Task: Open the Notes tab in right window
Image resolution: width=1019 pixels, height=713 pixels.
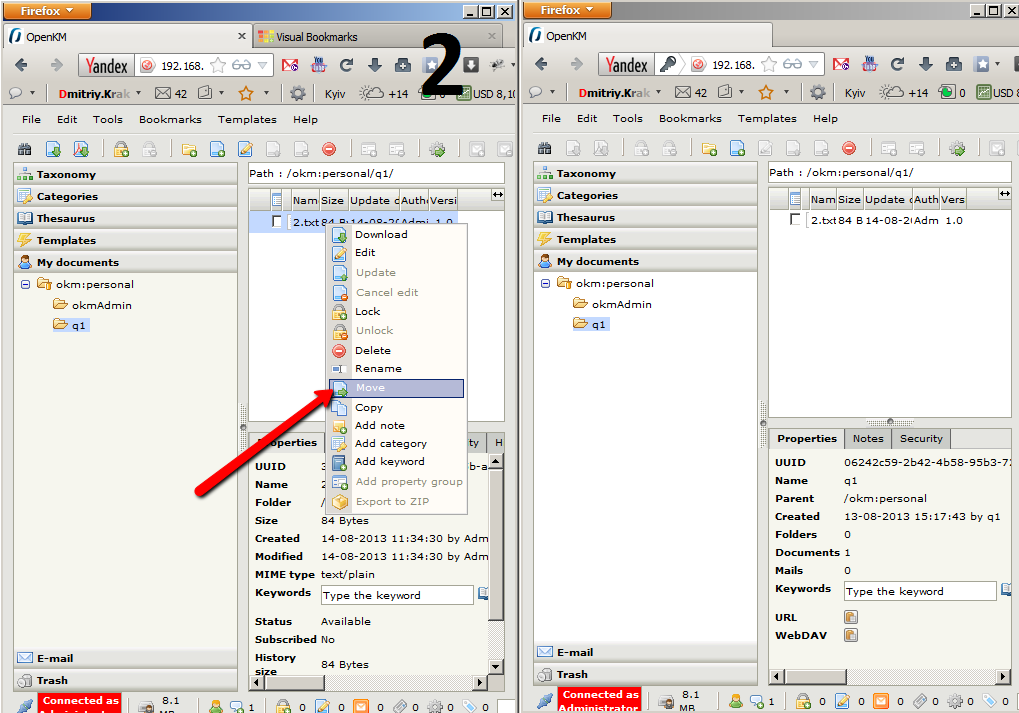Action: tap(867, 438)
